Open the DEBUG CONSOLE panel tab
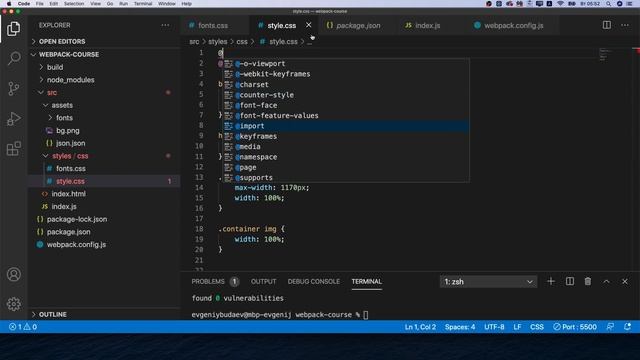This screenshot has height=360, width=640. coord(313,282)
